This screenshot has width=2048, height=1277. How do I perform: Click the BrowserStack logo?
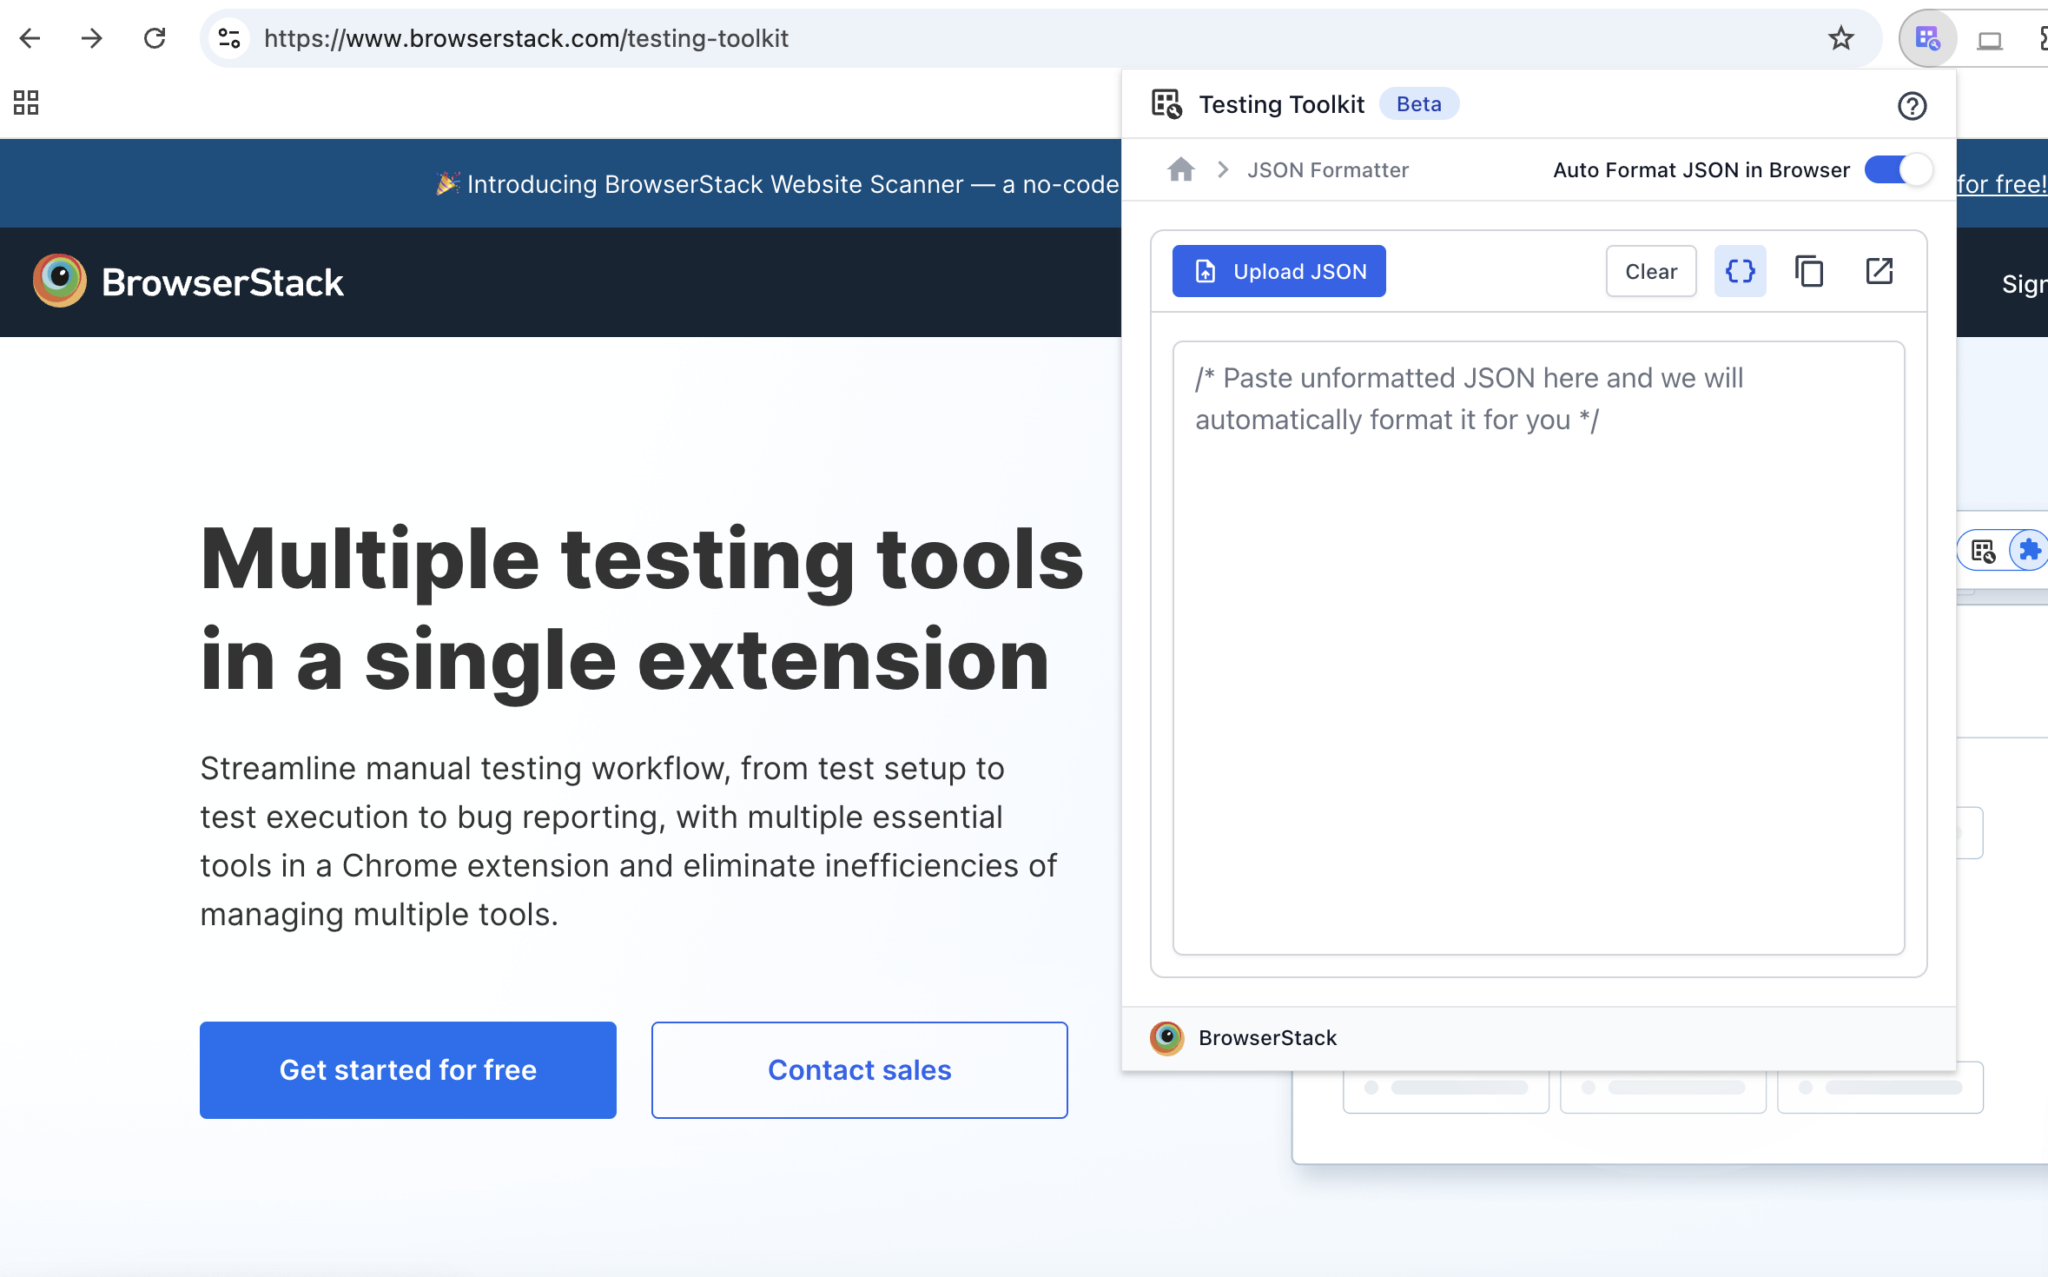coord(188,281)
